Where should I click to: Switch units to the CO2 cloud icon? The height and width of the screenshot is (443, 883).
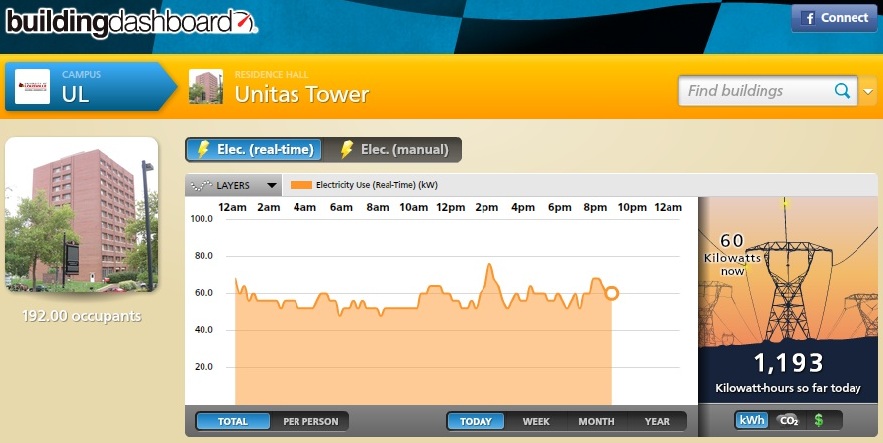[789, 421]
